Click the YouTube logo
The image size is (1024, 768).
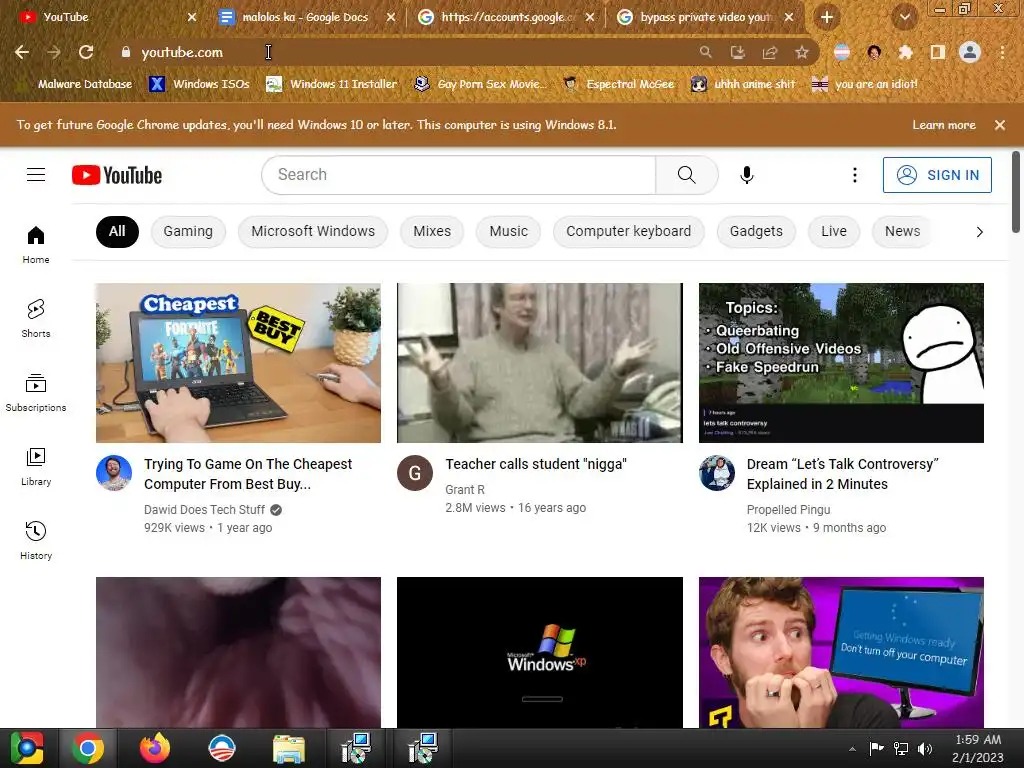click(x=117, y=175)
